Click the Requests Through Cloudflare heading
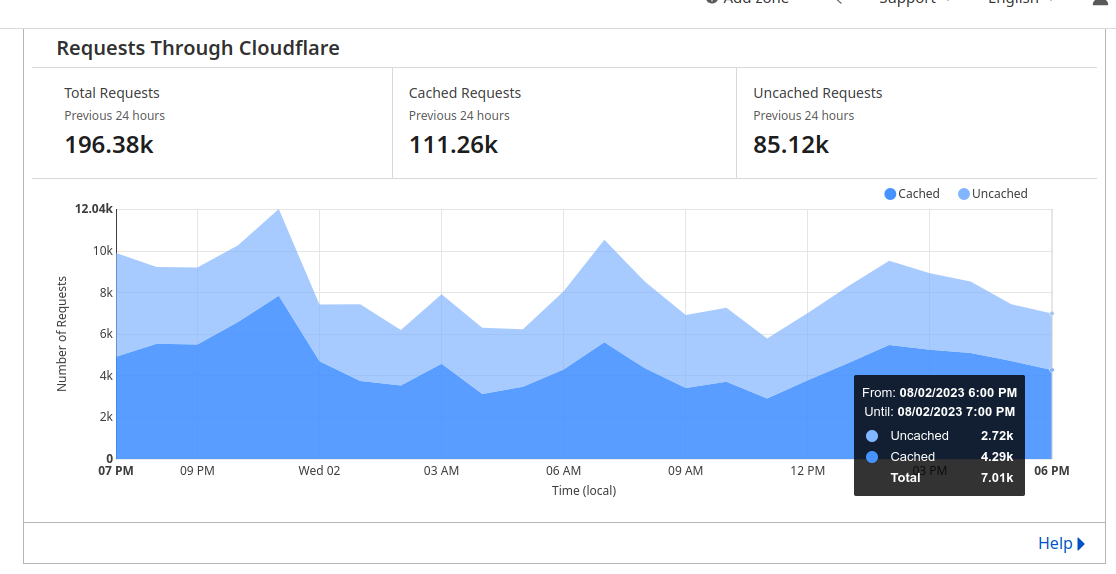The height and width of the screenshot is (574, 1116). coord(198,48)
